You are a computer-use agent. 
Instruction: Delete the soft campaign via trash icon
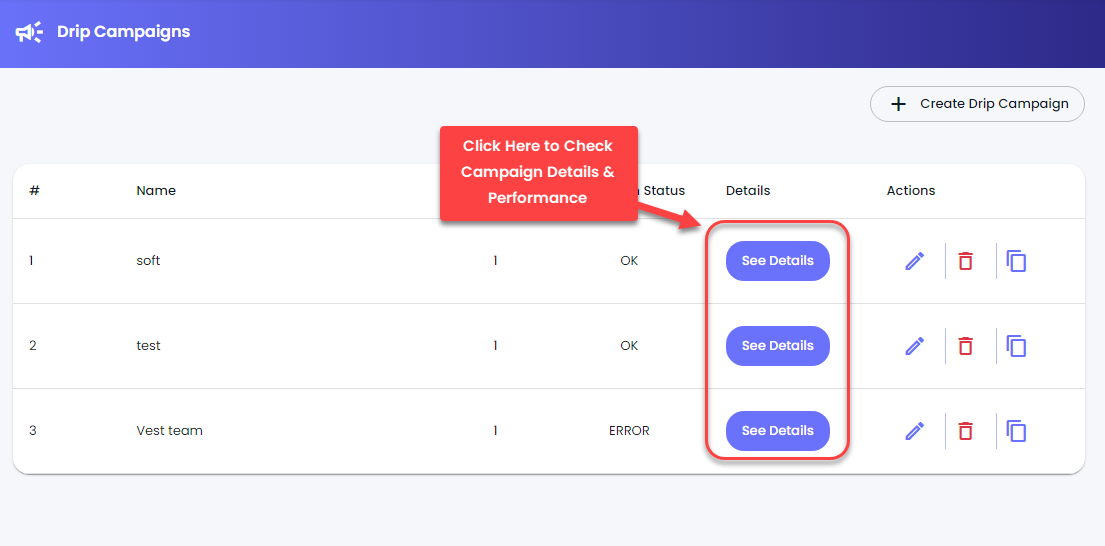965,261
